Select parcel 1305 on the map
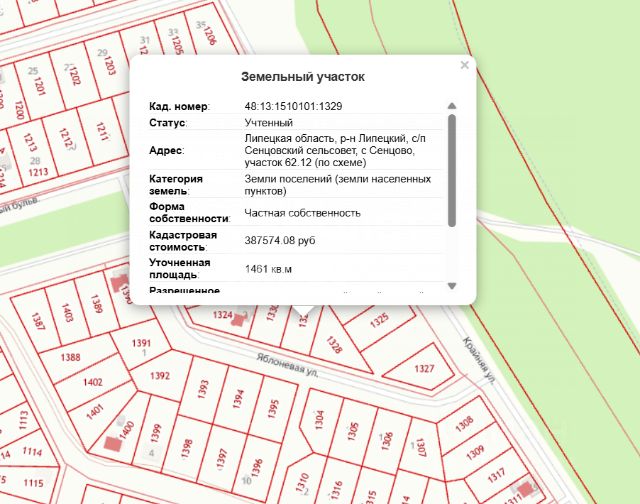This screenshot has width=640, height=504. 353,431
